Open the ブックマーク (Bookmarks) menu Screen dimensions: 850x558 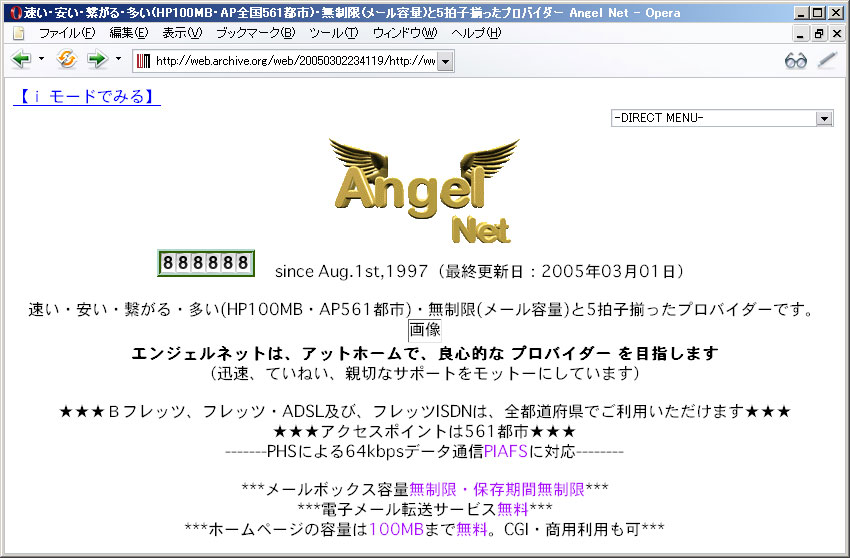[x=255, y=33]
